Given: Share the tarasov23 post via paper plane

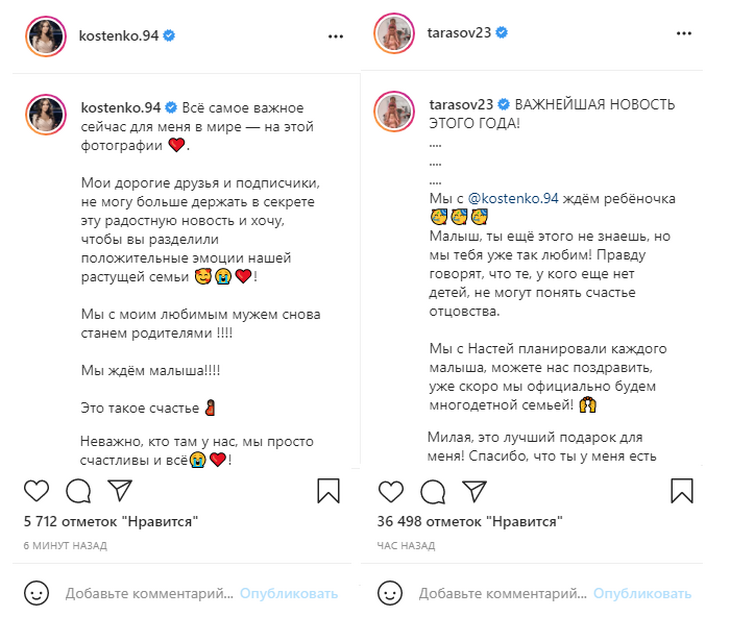Looking at the screenshot, I should 473,491.
